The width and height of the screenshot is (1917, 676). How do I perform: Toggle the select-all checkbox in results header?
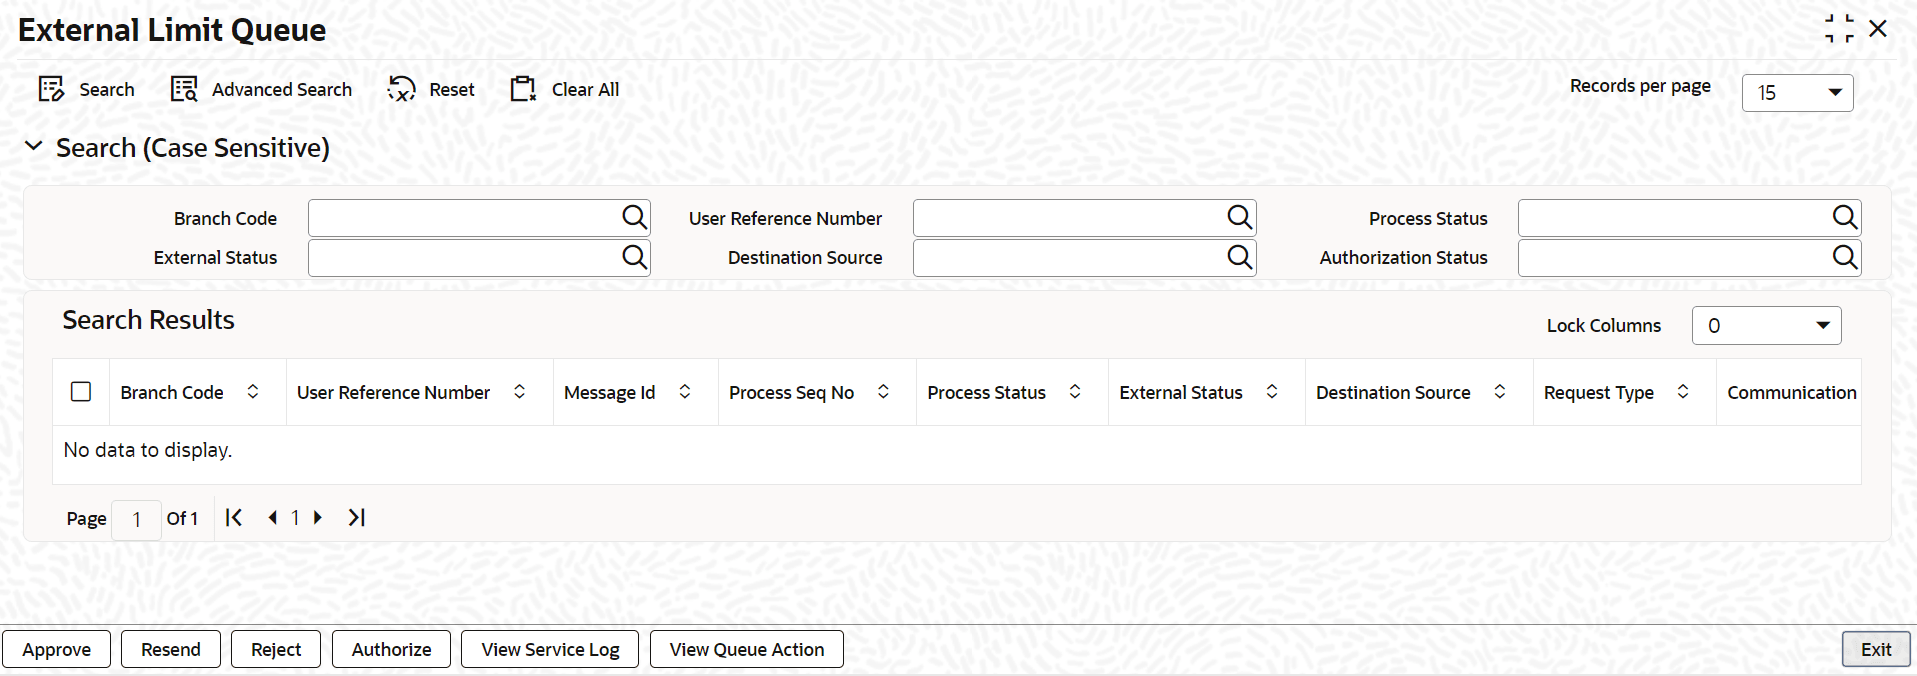[81, 392]
